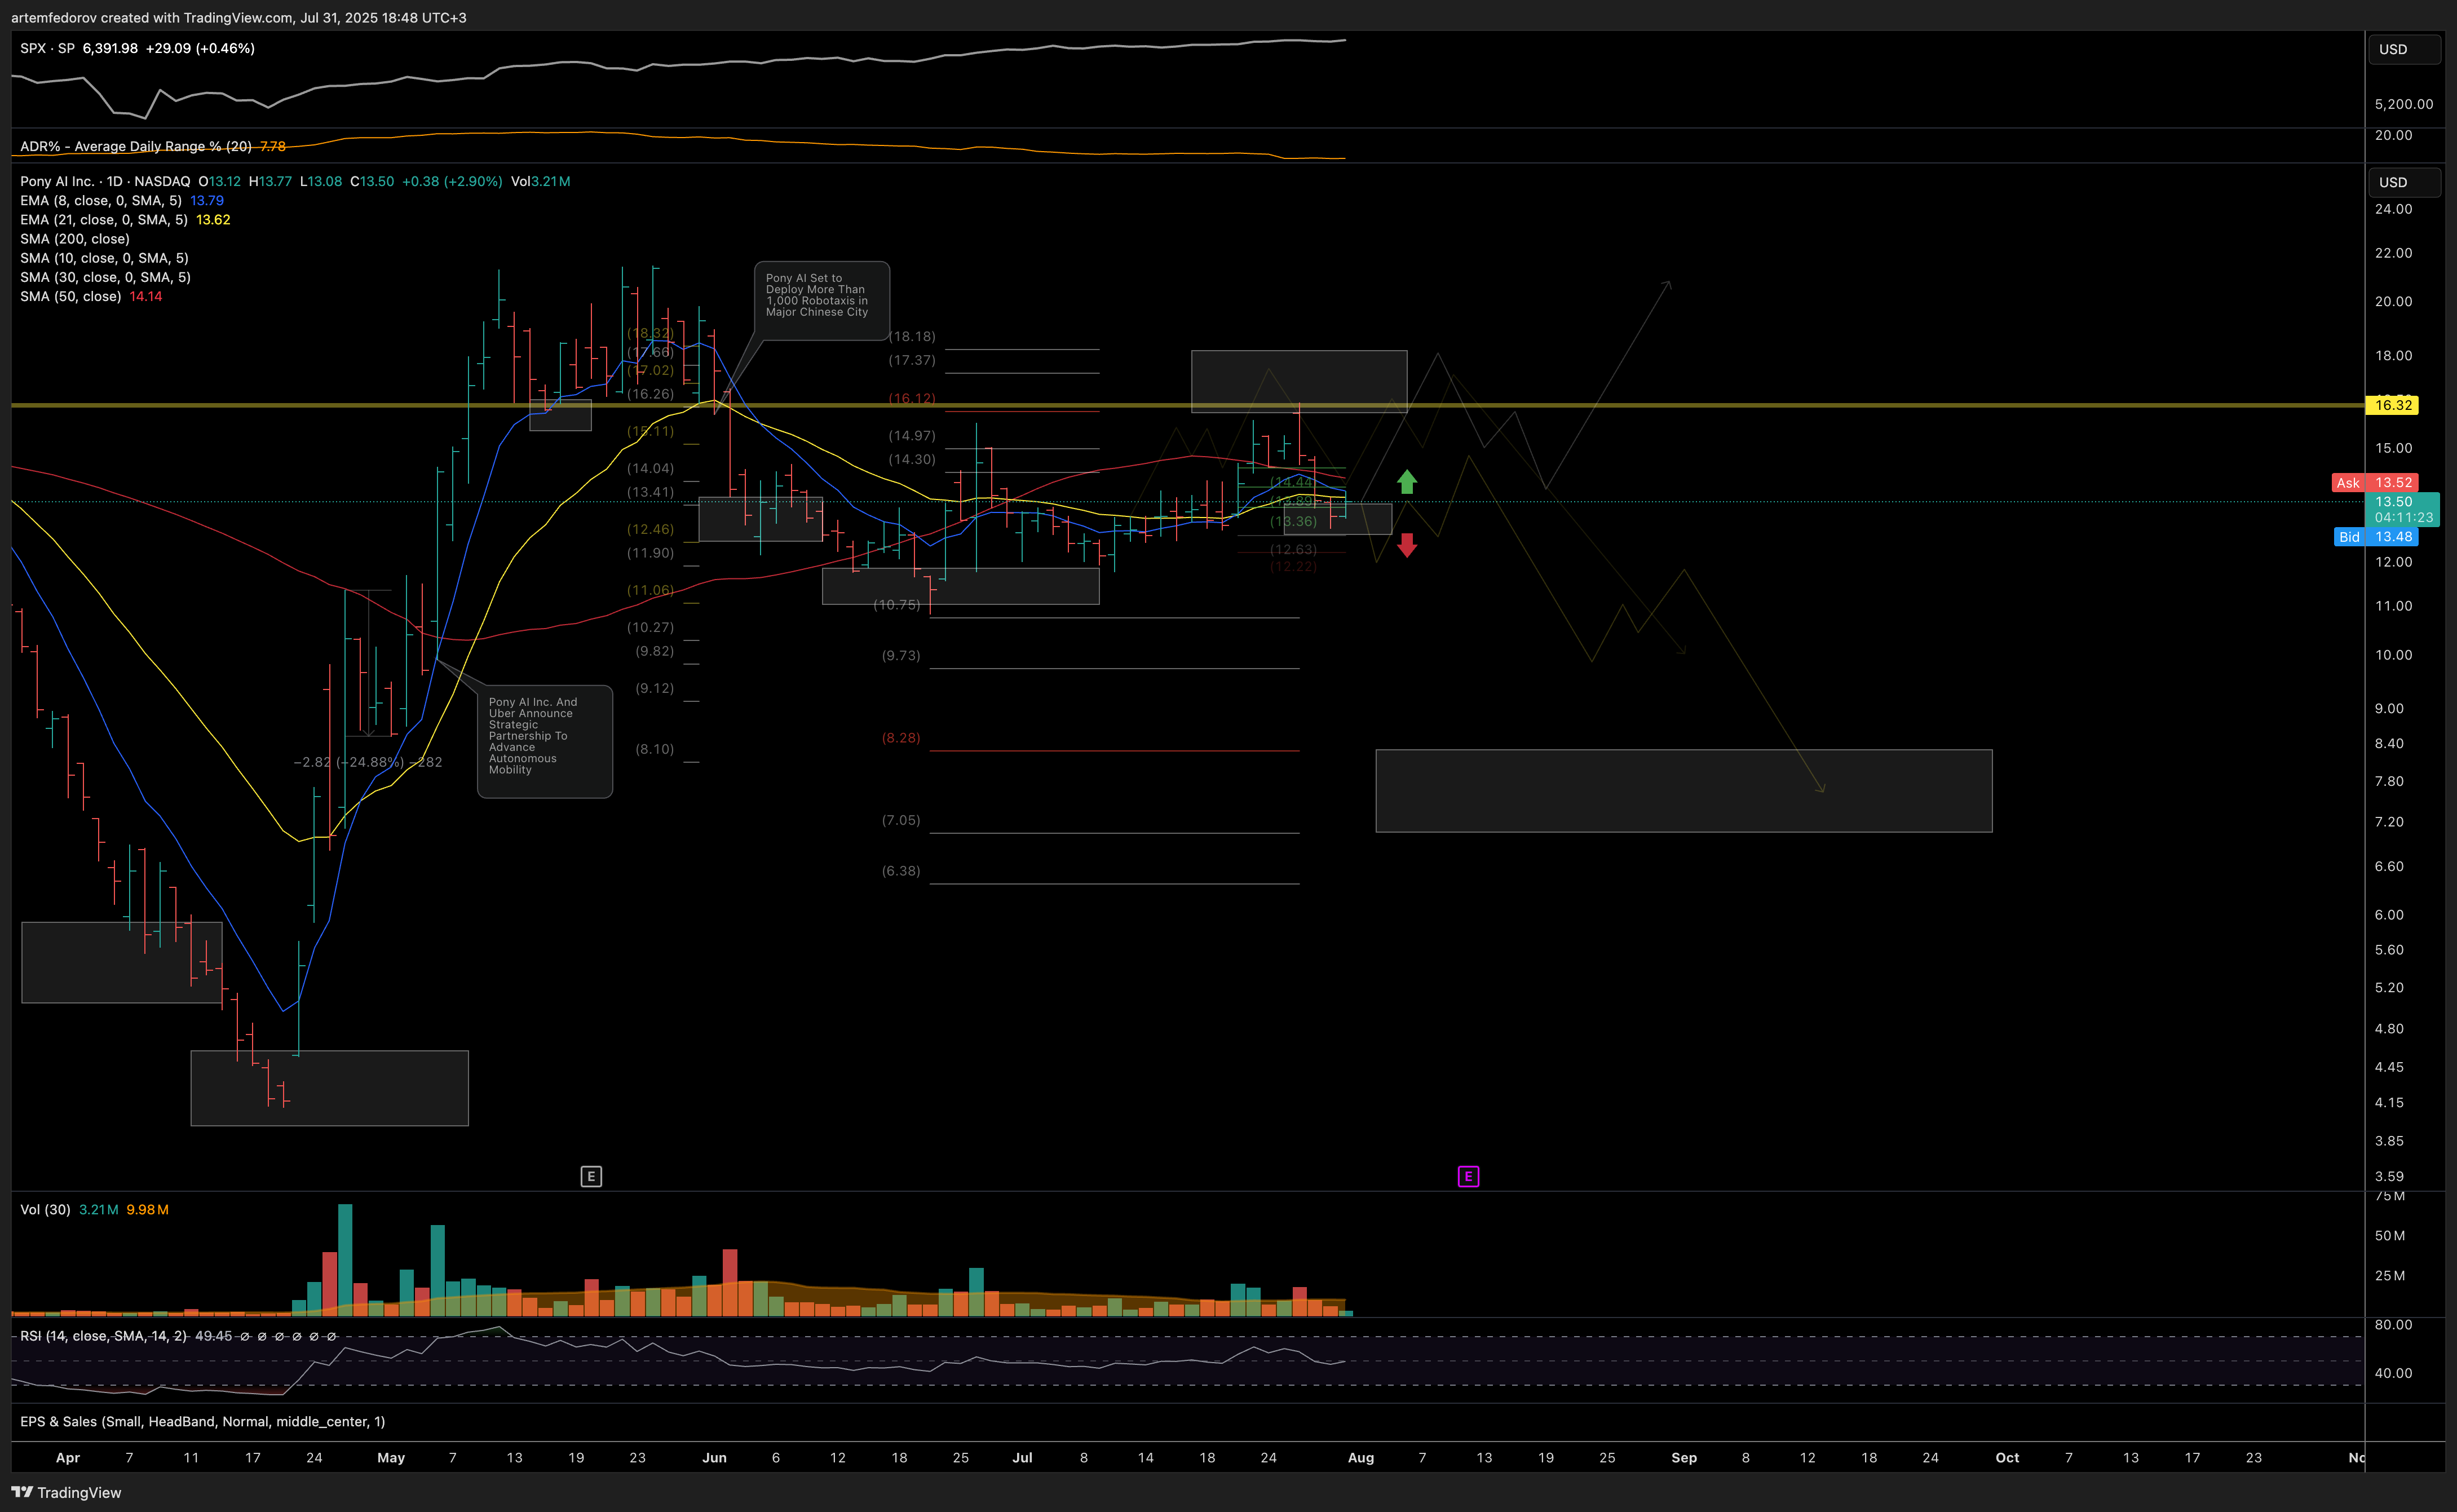
Task: Select the EMA (8, close) indicator legend
Action: pyautogui.click(x=101, y=200)
